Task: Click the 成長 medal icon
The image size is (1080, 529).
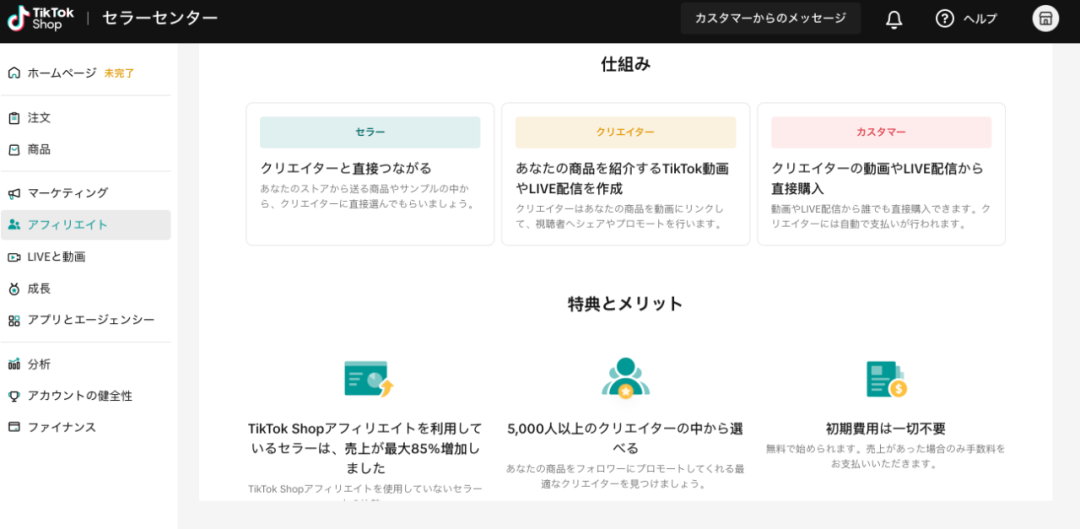Action: 14,289
